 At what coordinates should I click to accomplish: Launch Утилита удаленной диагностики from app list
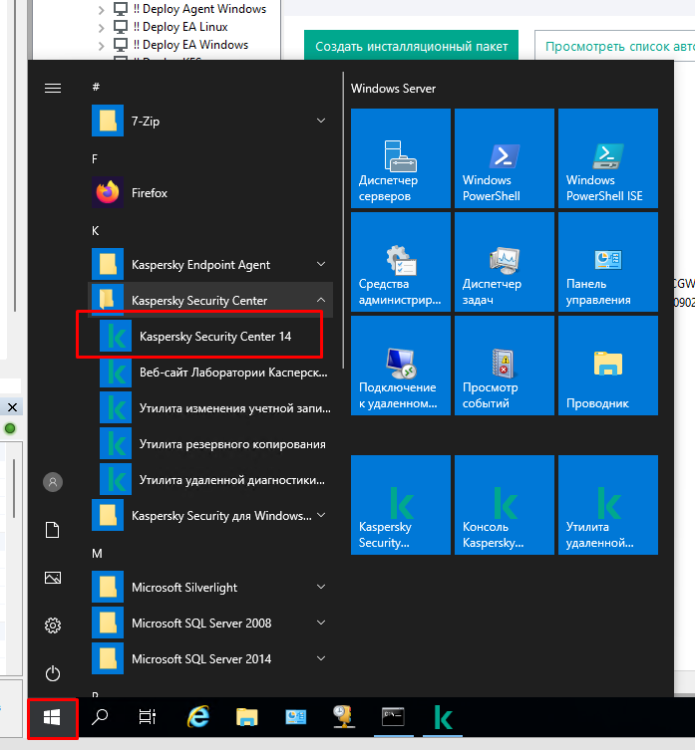tap(210, 480)
